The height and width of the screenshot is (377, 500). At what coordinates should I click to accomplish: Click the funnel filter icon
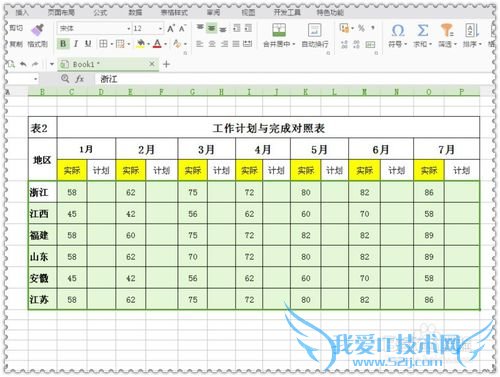coord(447,30)
